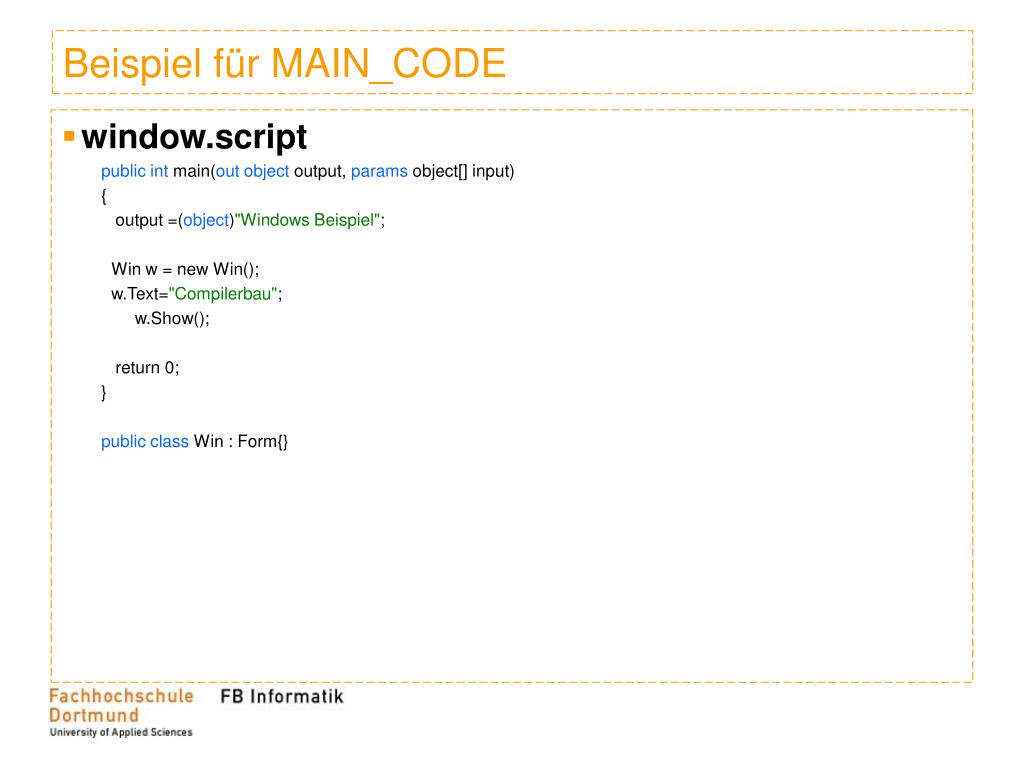The image size is (1024, 768).
Task: Click 'University of Applied Sciences' footer text
Action: 121,733
